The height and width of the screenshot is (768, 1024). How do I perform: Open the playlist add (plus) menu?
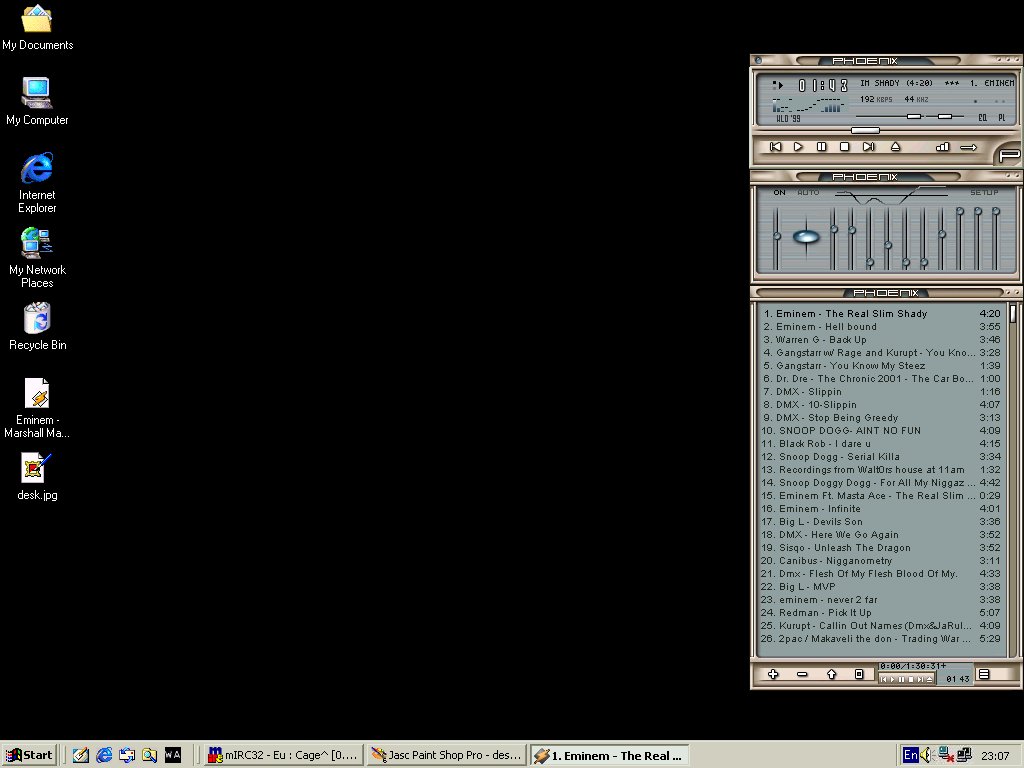coord(773,675)
